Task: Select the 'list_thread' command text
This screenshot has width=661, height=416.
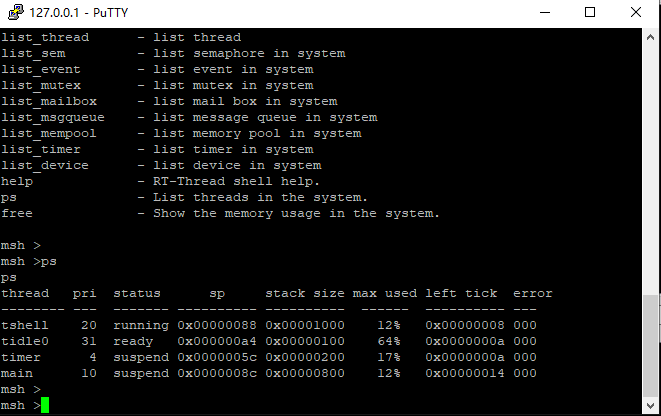Action: (45, 38)
